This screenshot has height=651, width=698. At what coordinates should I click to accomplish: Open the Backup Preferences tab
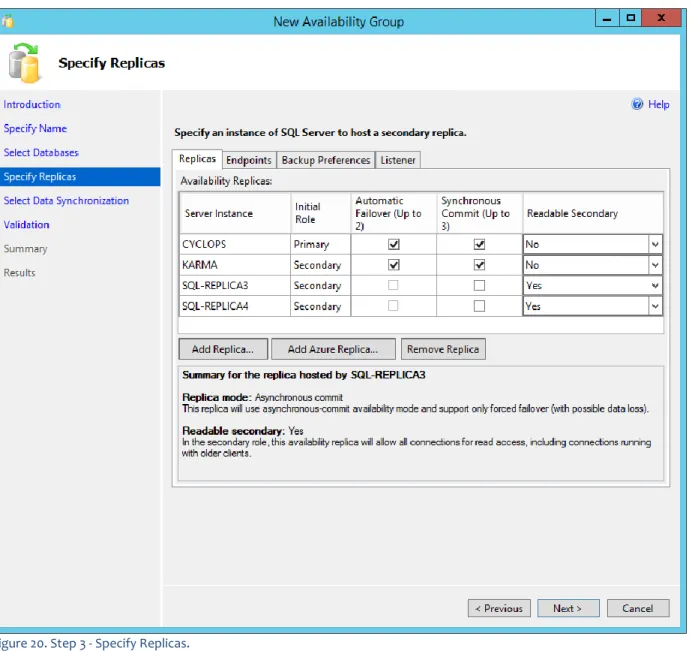pos(326,160)
